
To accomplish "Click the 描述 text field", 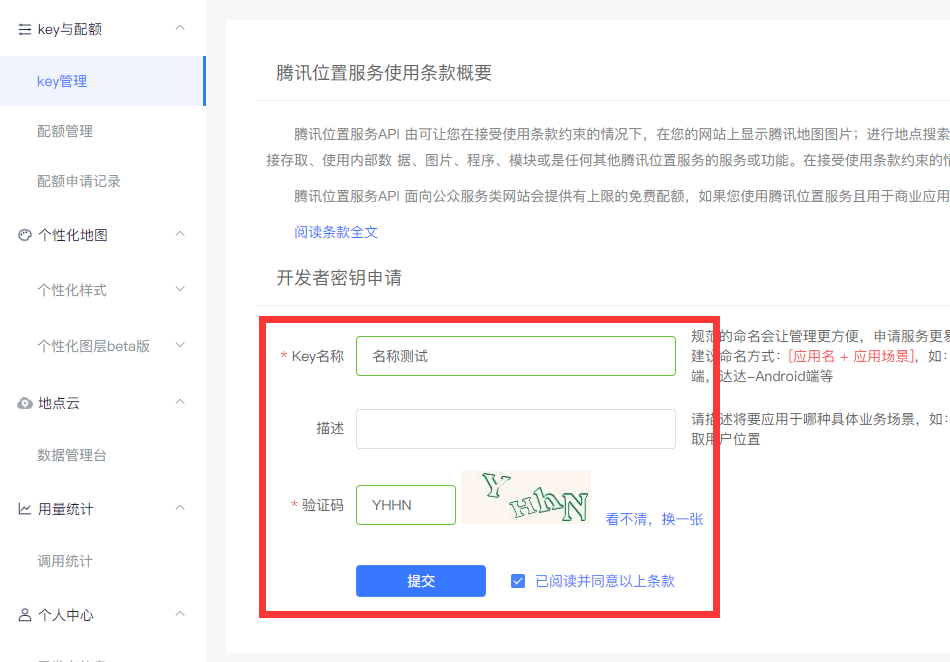I will click(x=516, y=429).
